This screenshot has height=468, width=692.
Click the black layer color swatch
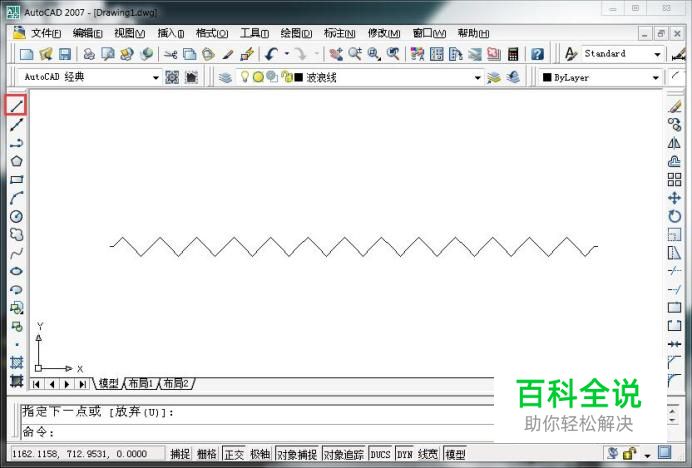(298, 78)
